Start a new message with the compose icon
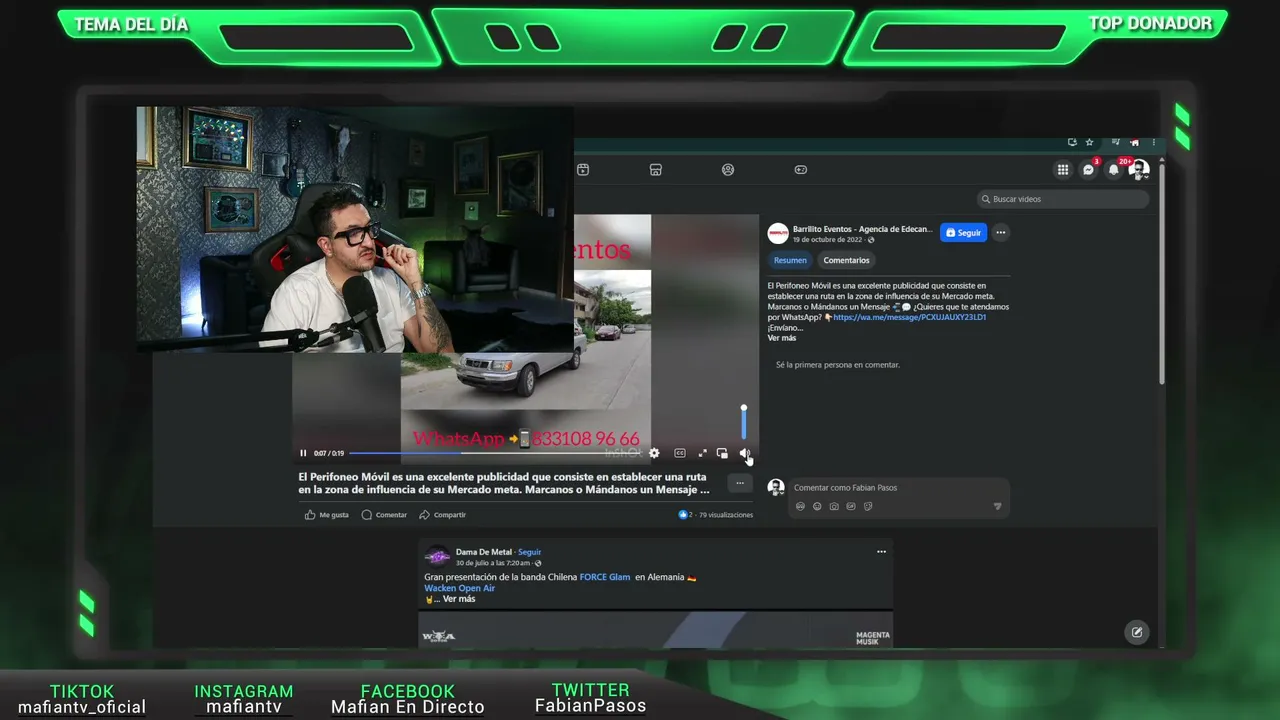 [1137, 632]
